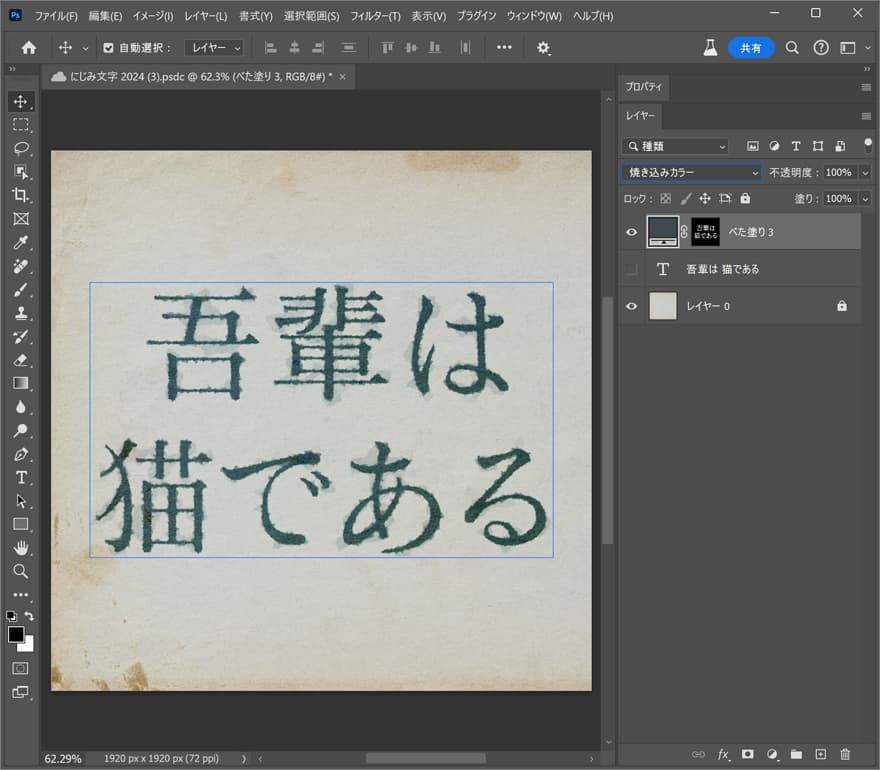Select the Path Selection tool
Screen dimensions: 880x770
click(x=21, y=501)
